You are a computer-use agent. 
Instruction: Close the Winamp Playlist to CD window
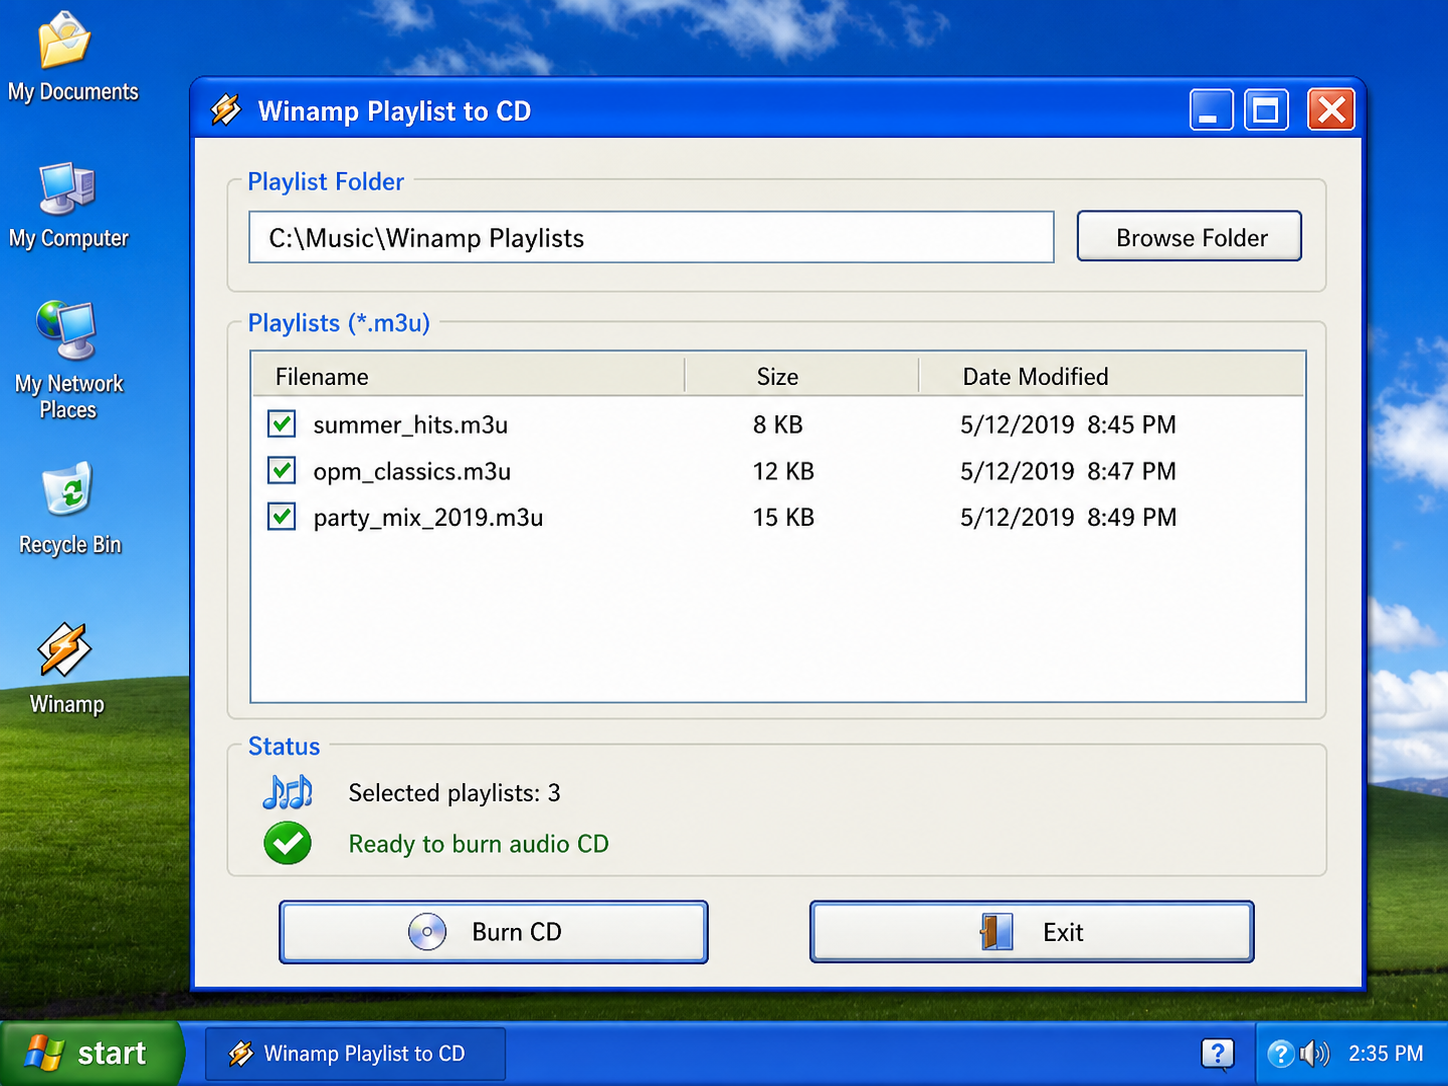[1331, 110]
